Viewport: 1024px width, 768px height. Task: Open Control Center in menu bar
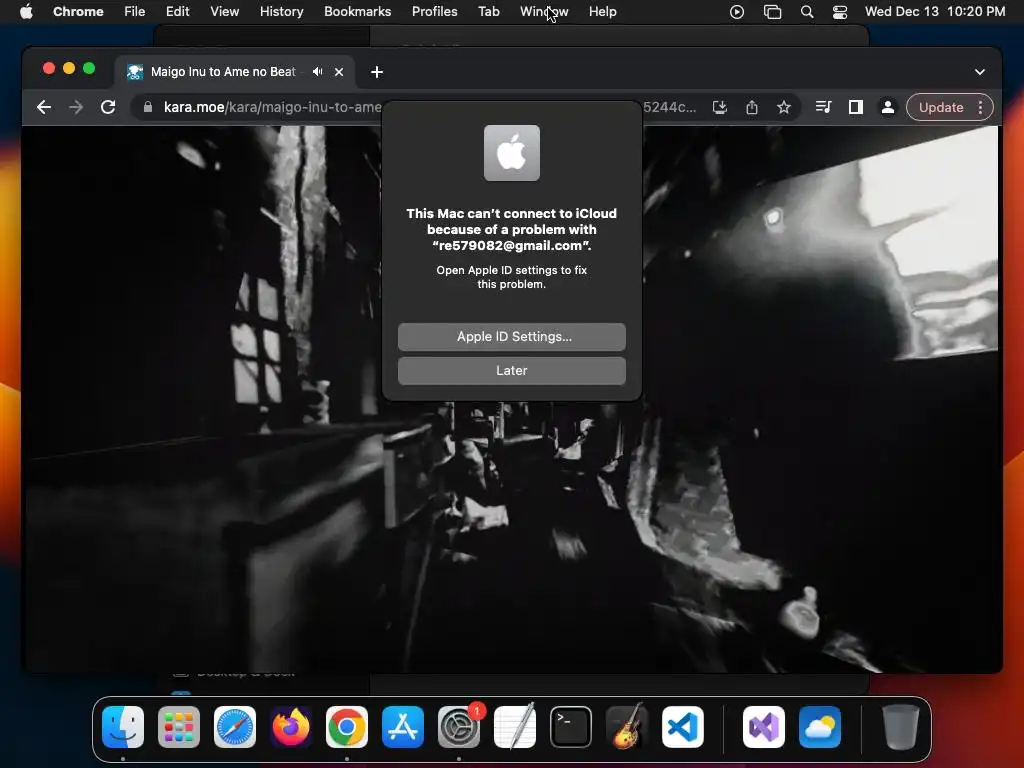pos(840,12)
